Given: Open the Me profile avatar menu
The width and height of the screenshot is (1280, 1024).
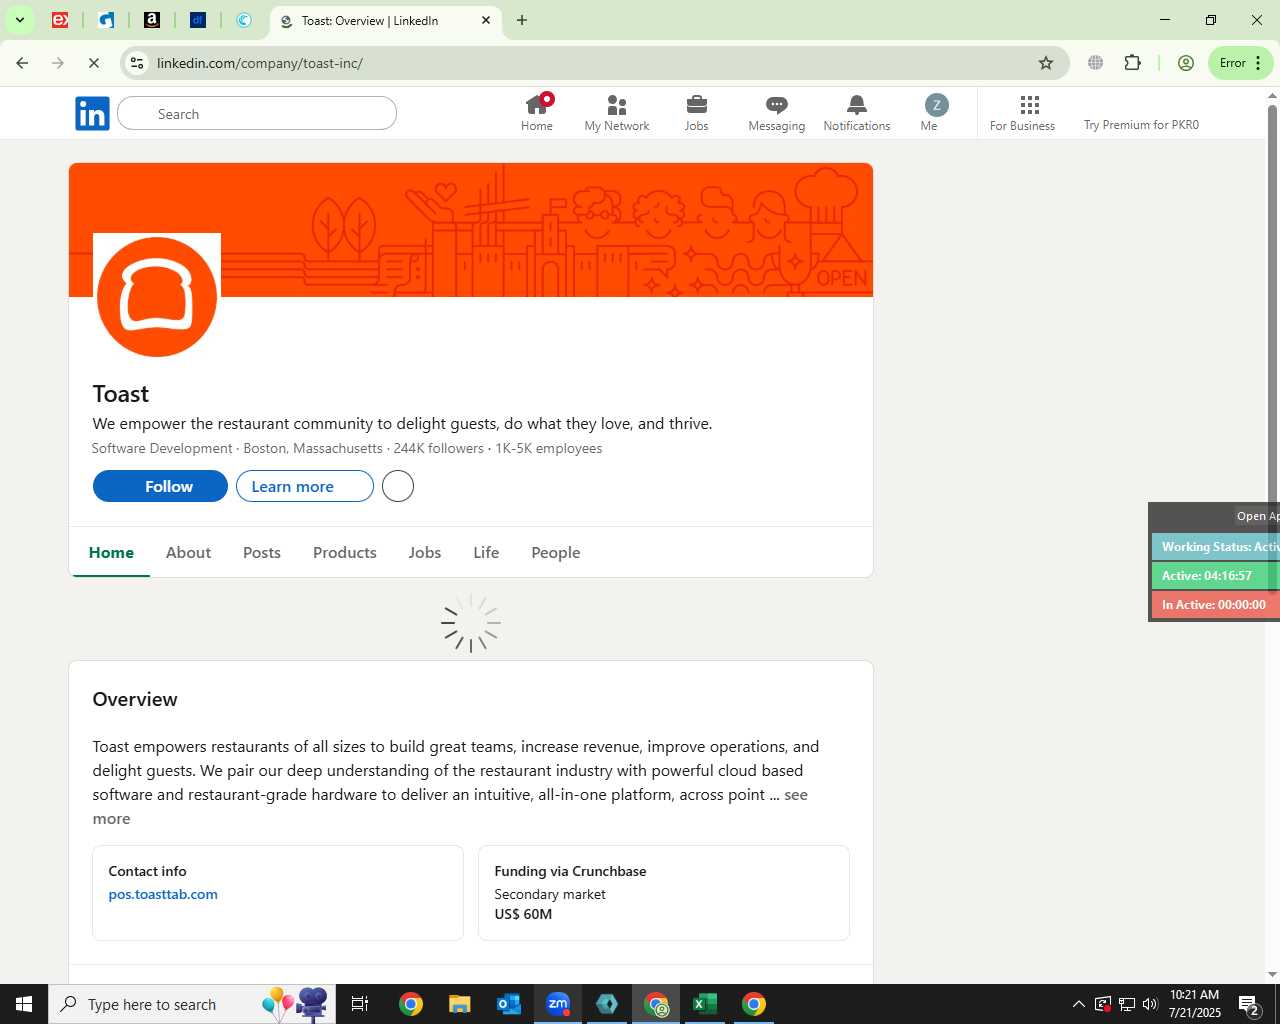Looking at the screenshot, I should coord(935,113).
